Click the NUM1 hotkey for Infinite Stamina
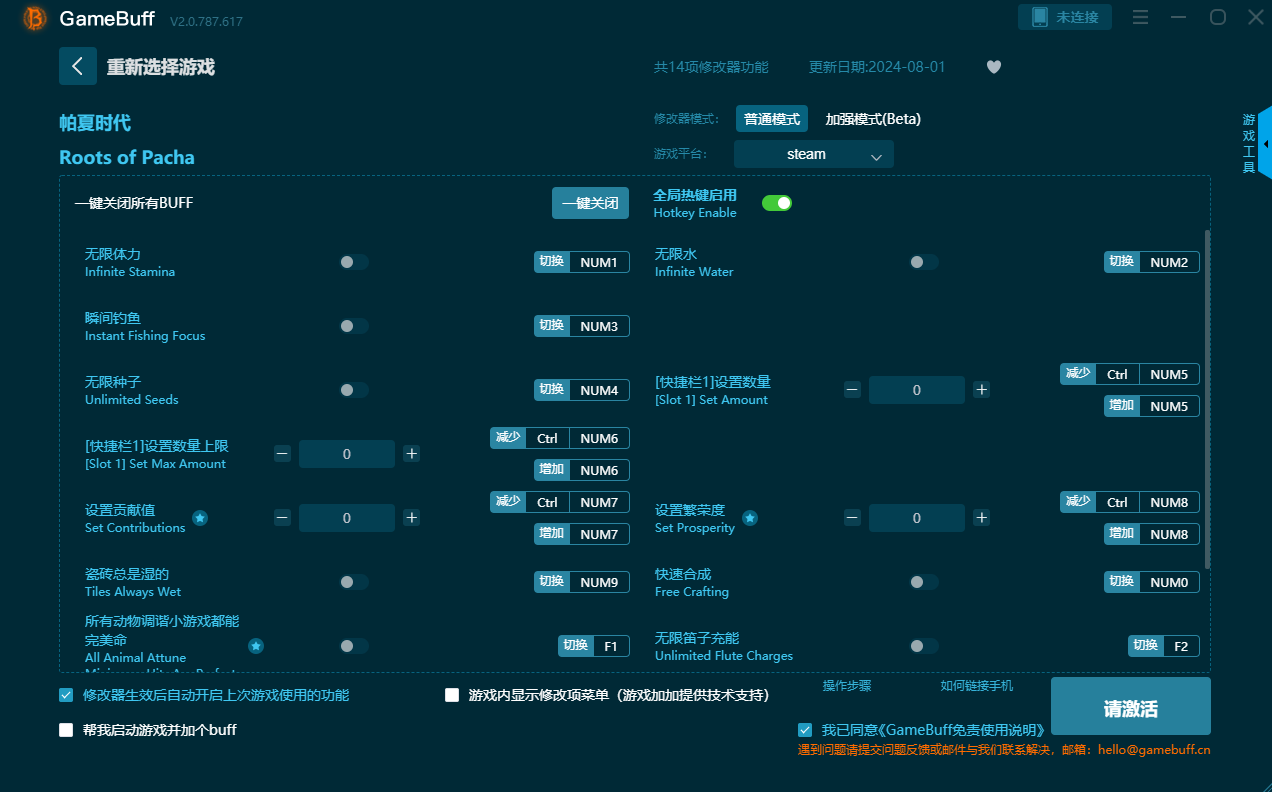 (x=599, y=262)
